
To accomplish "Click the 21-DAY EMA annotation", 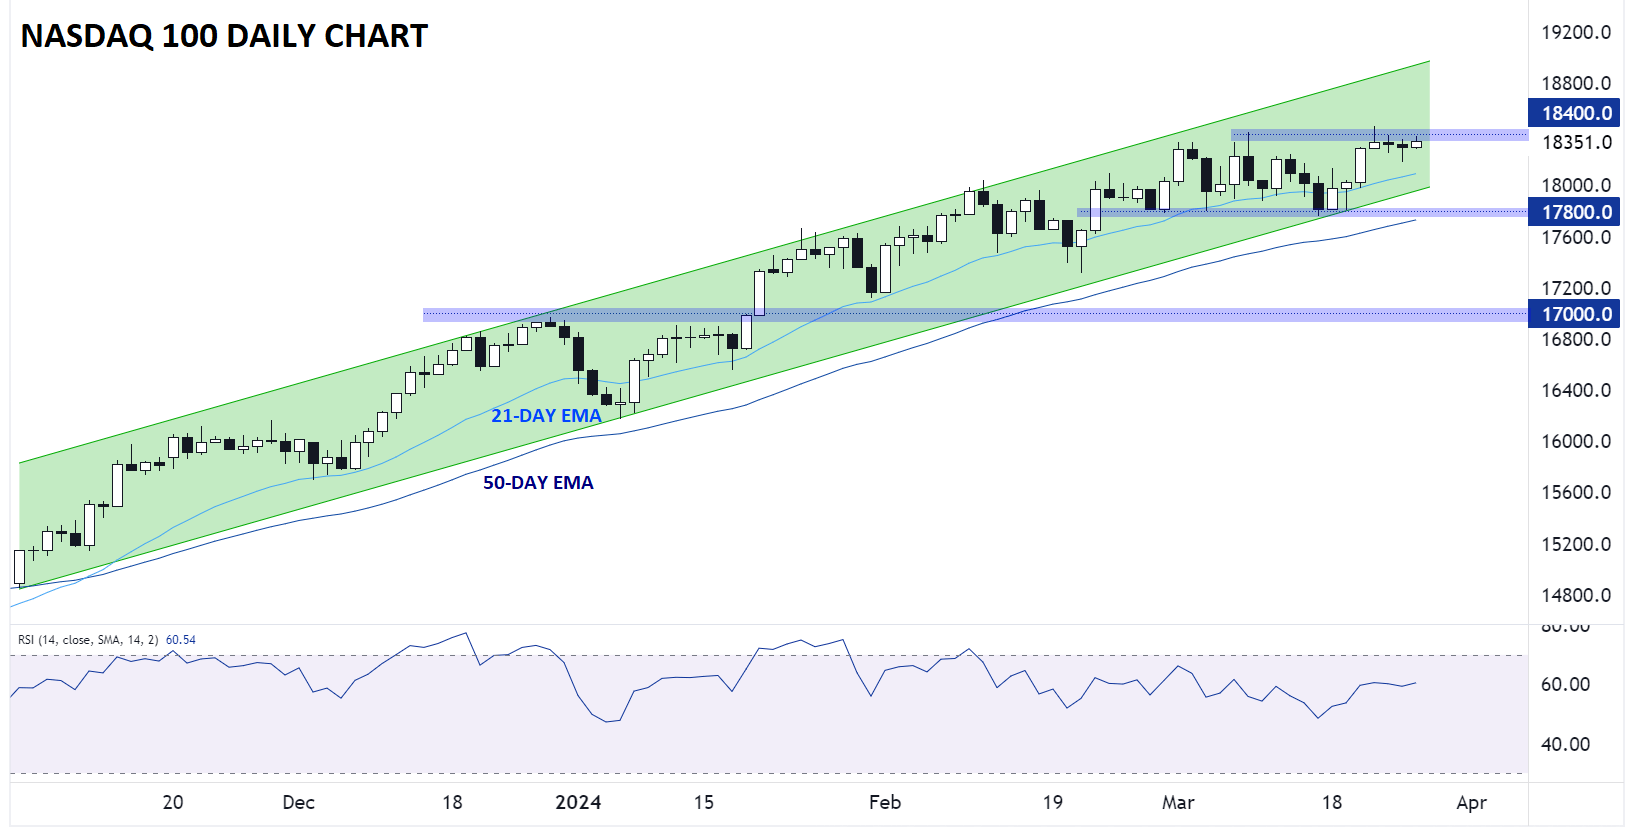I will click(546, 416).
